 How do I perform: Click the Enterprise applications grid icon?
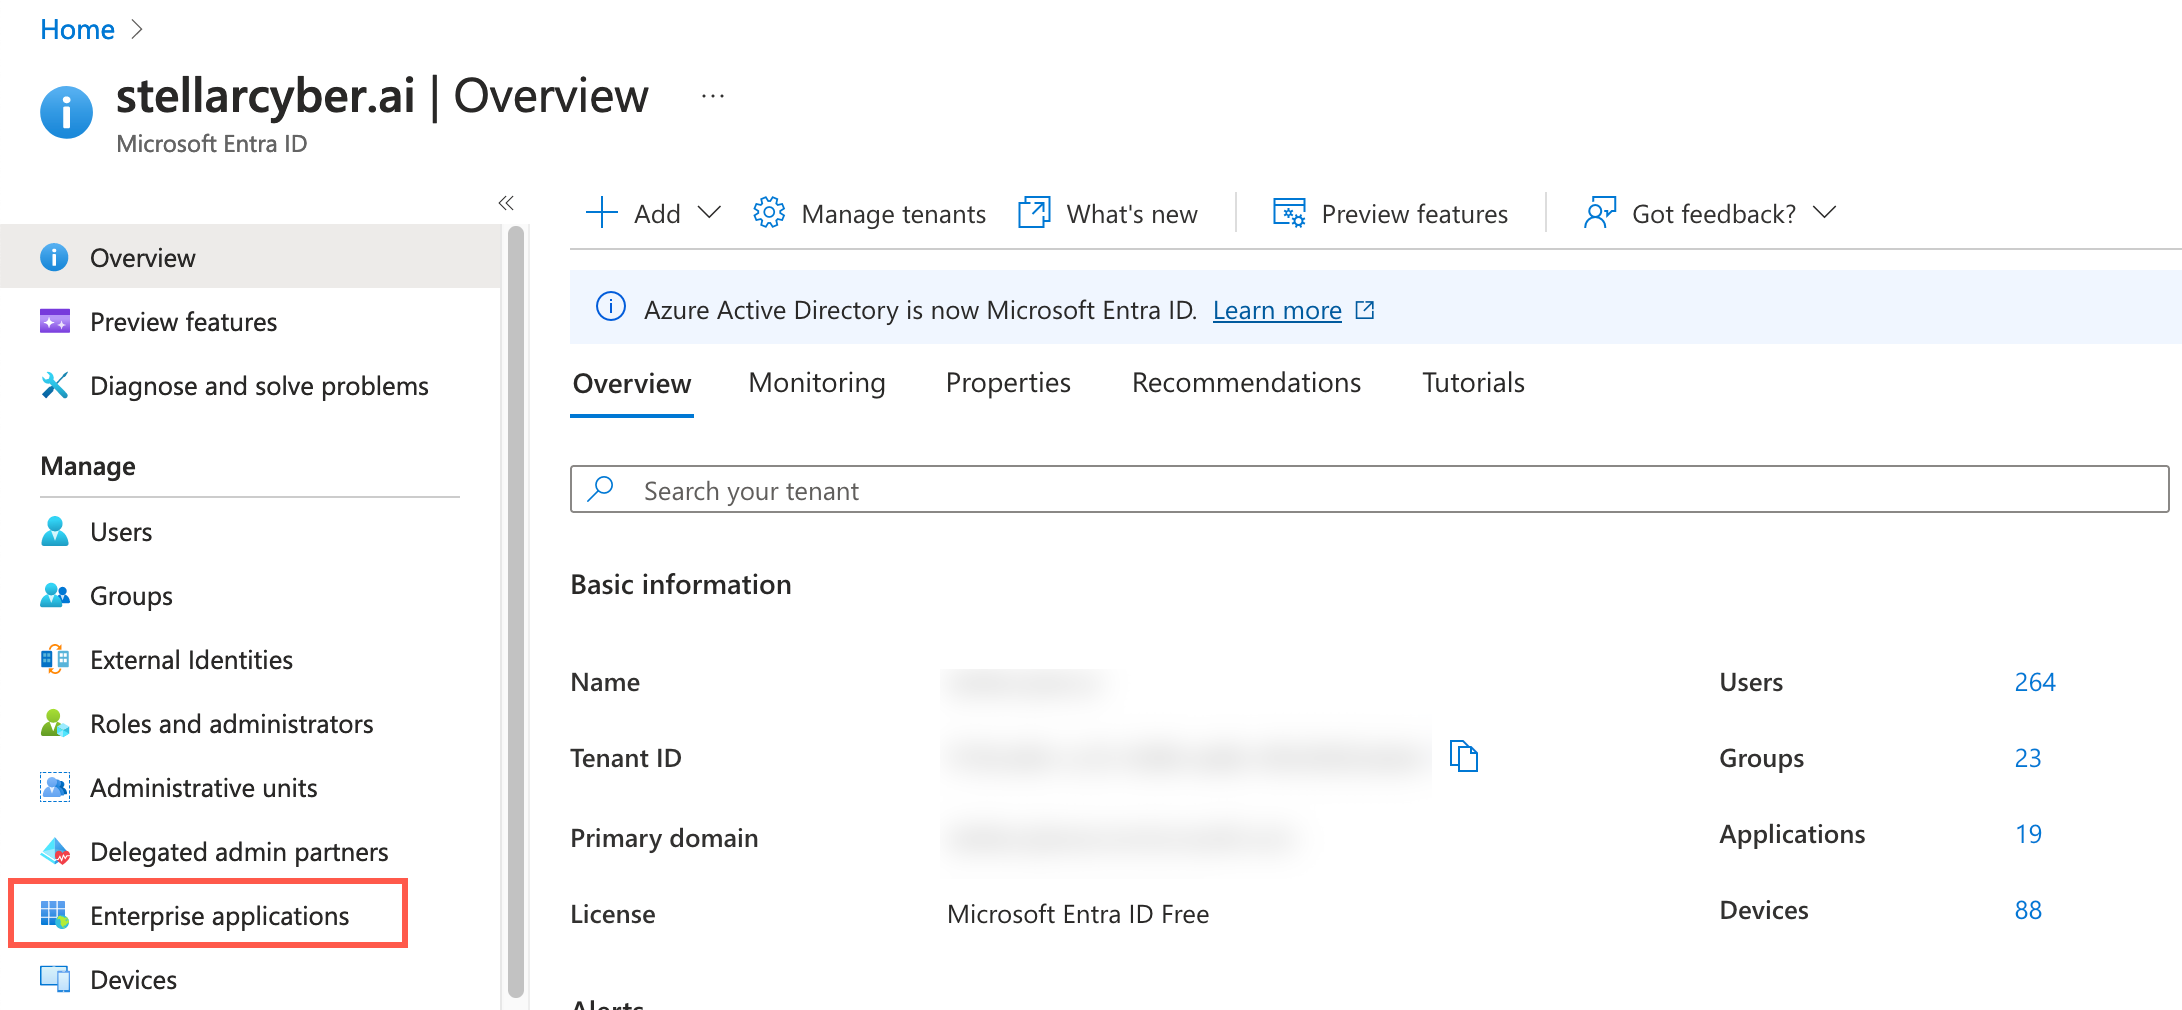(x=54, y=915)
